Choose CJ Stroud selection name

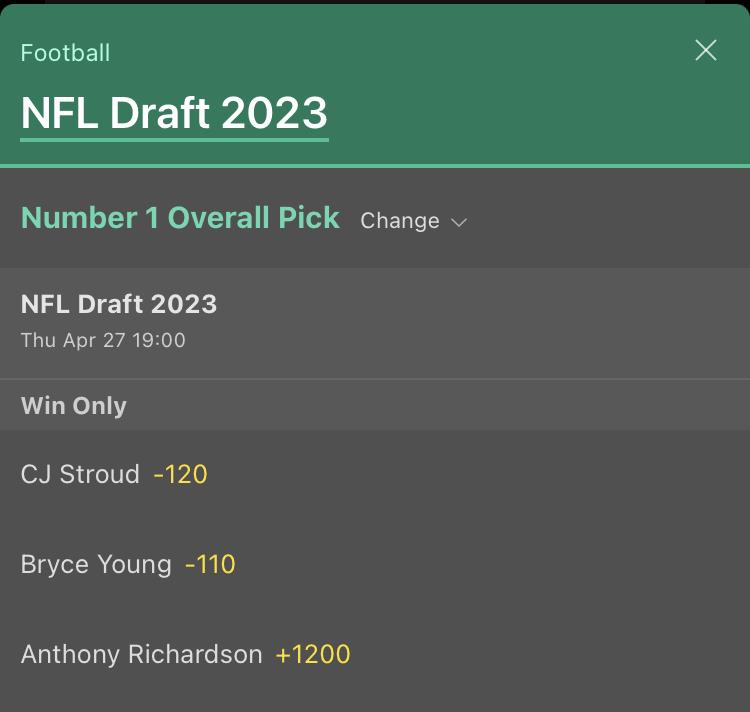80,474
